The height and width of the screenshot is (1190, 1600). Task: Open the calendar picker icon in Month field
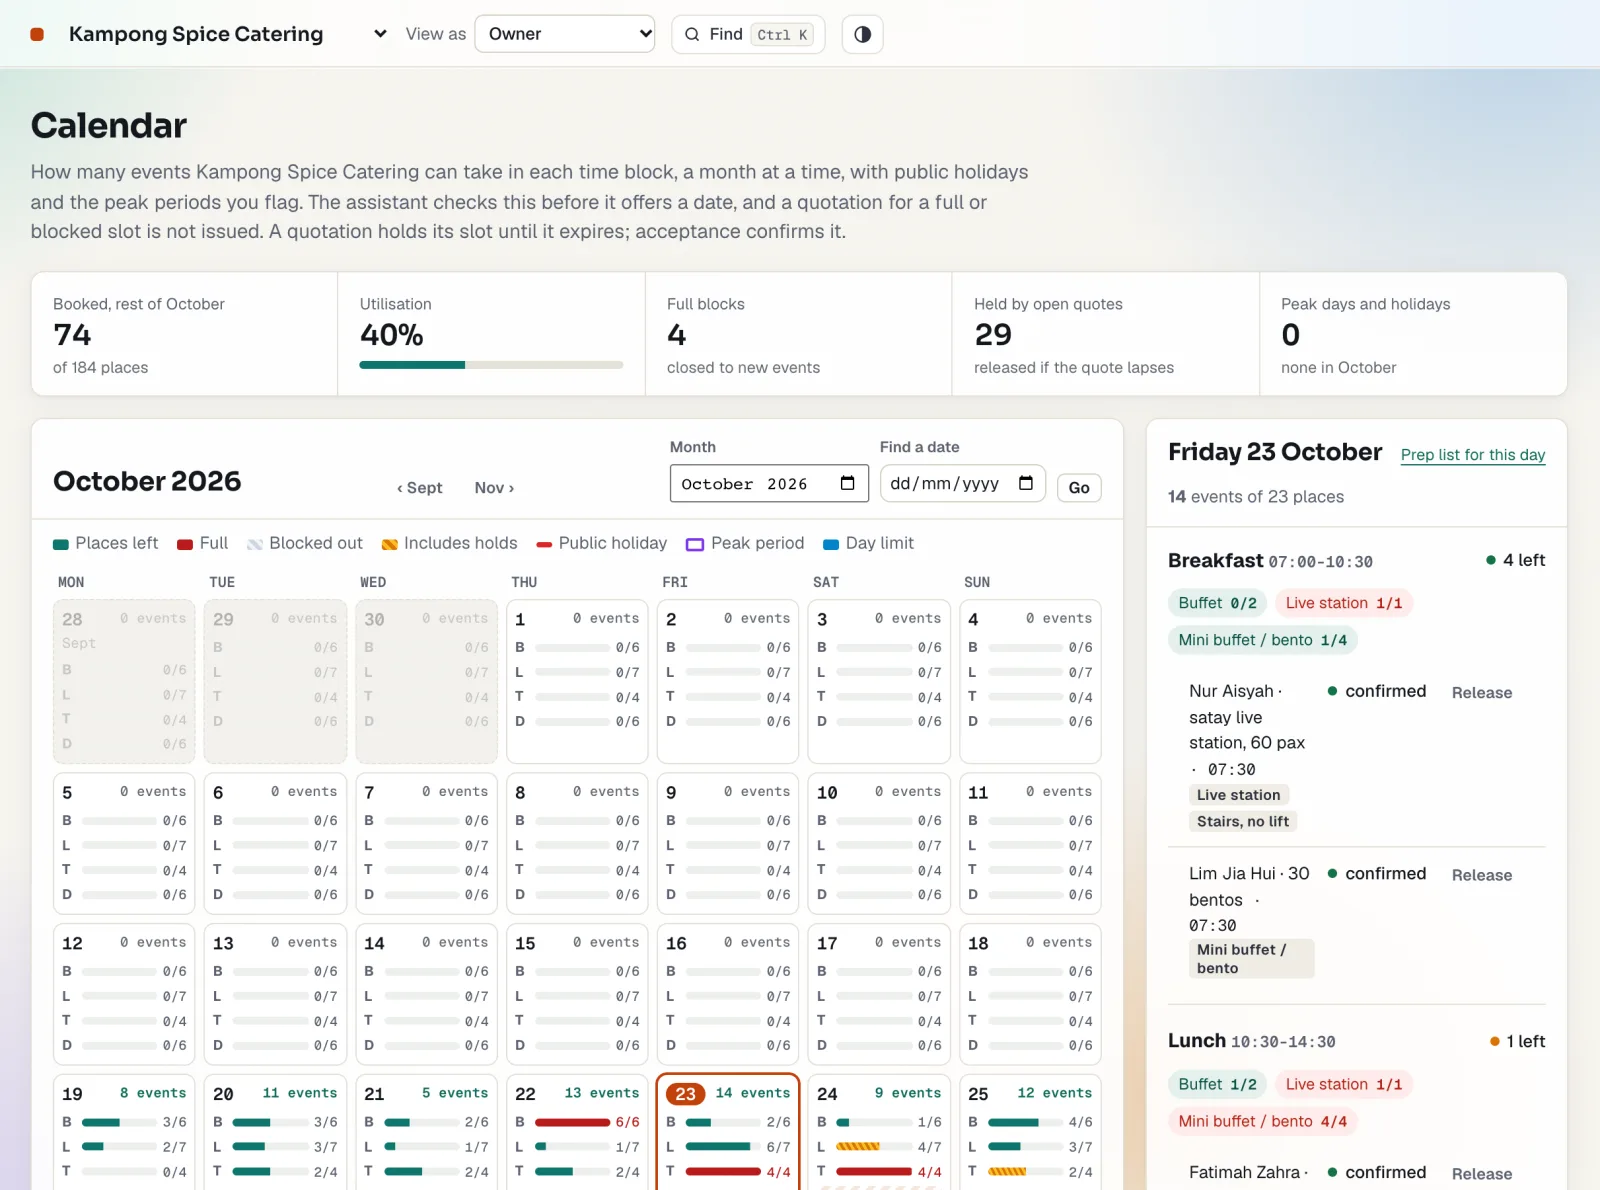coord(848,483)
